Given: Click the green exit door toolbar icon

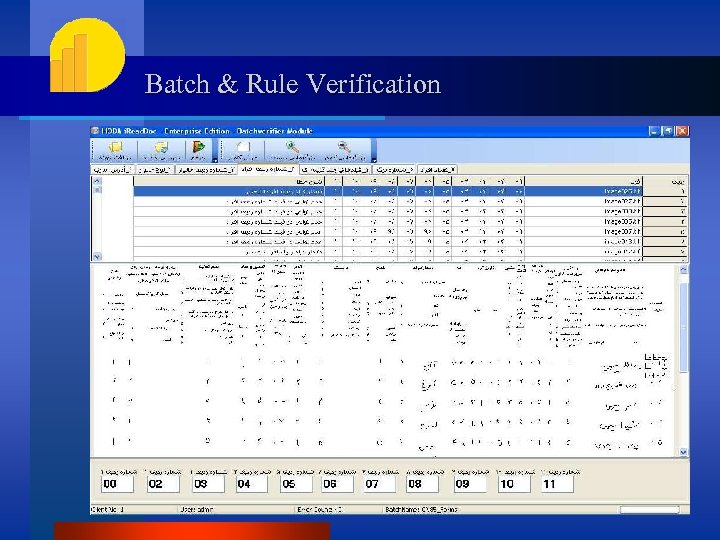Looking at the screenshot, I should [x=199, y=147].
